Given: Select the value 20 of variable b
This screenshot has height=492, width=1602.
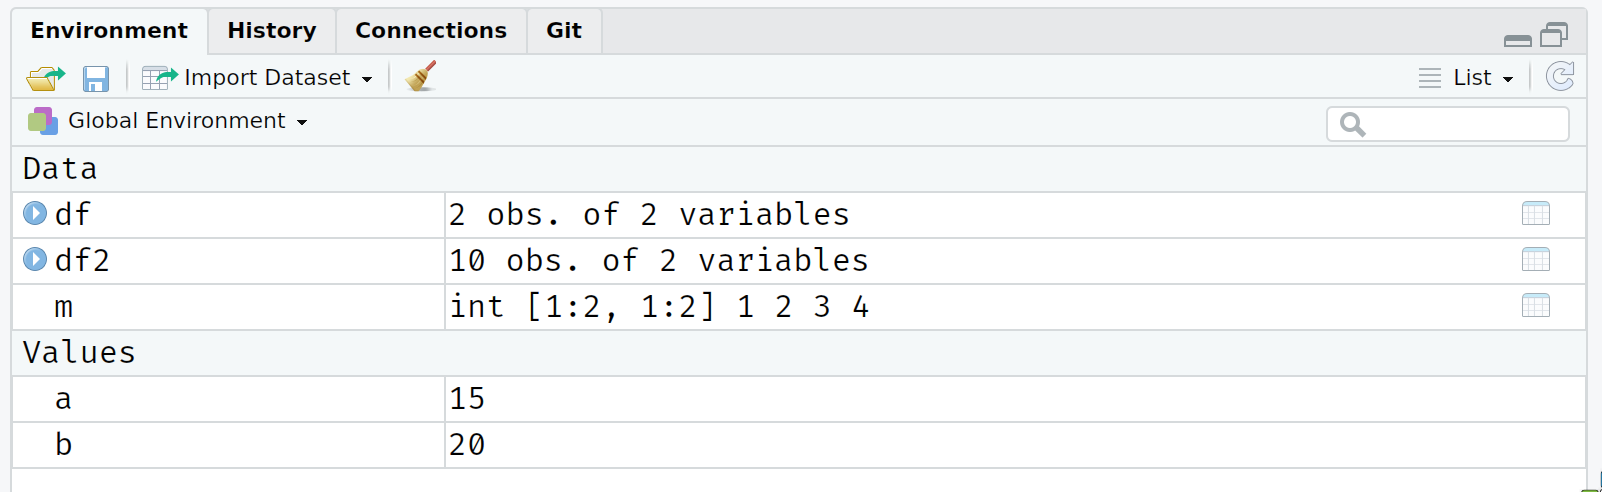Looking at the screenshot, I should click(x=467, y=445).
